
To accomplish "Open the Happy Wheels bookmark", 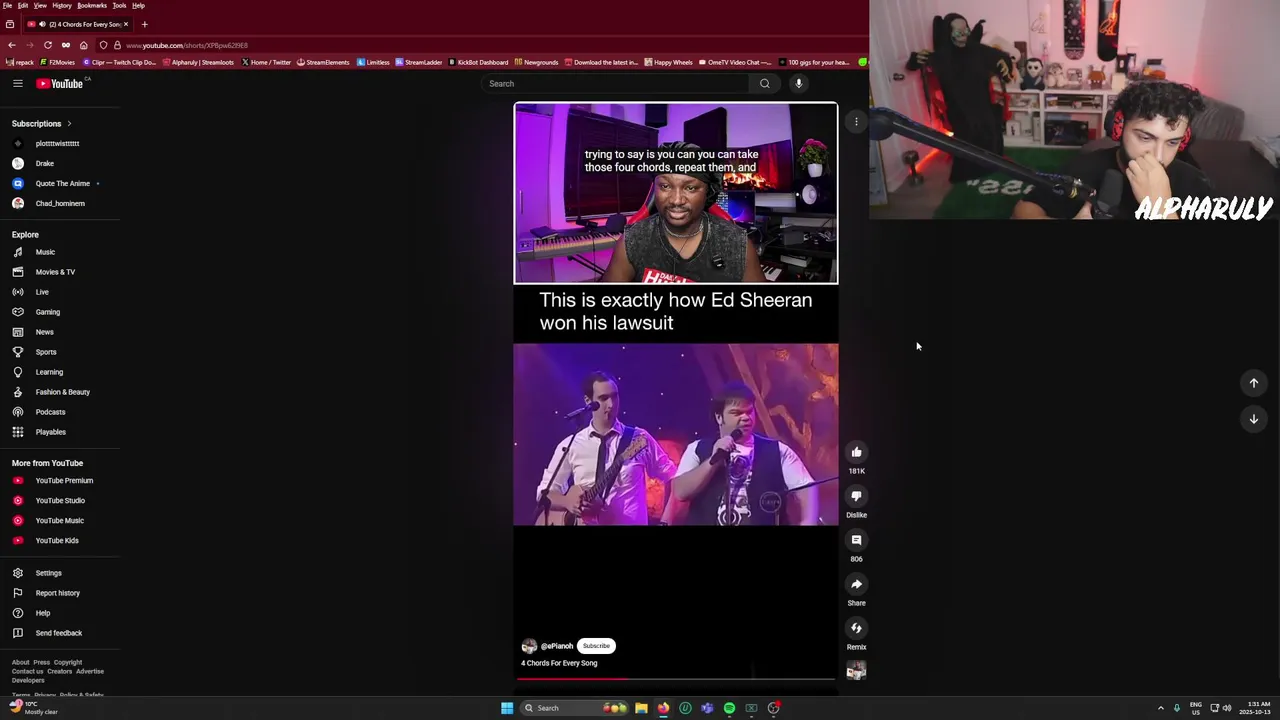I will [x=668, y=62].
